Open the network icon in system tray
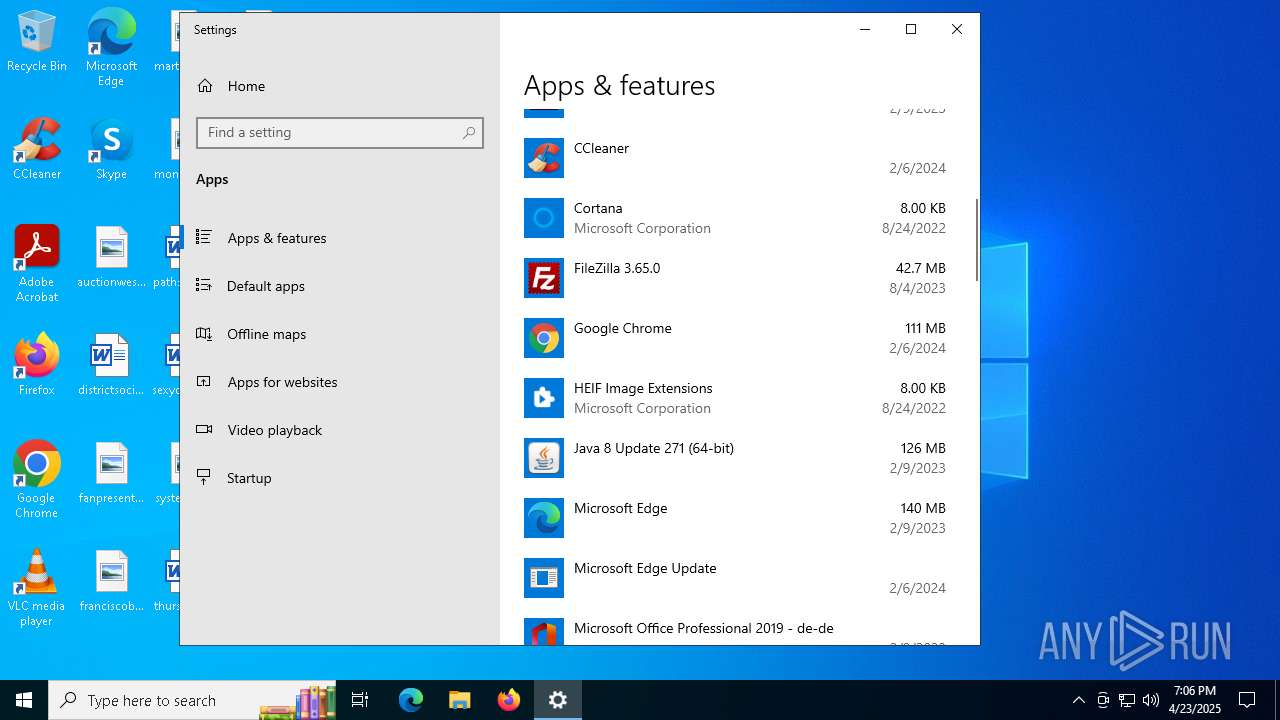 click(x=1127, y=700)
